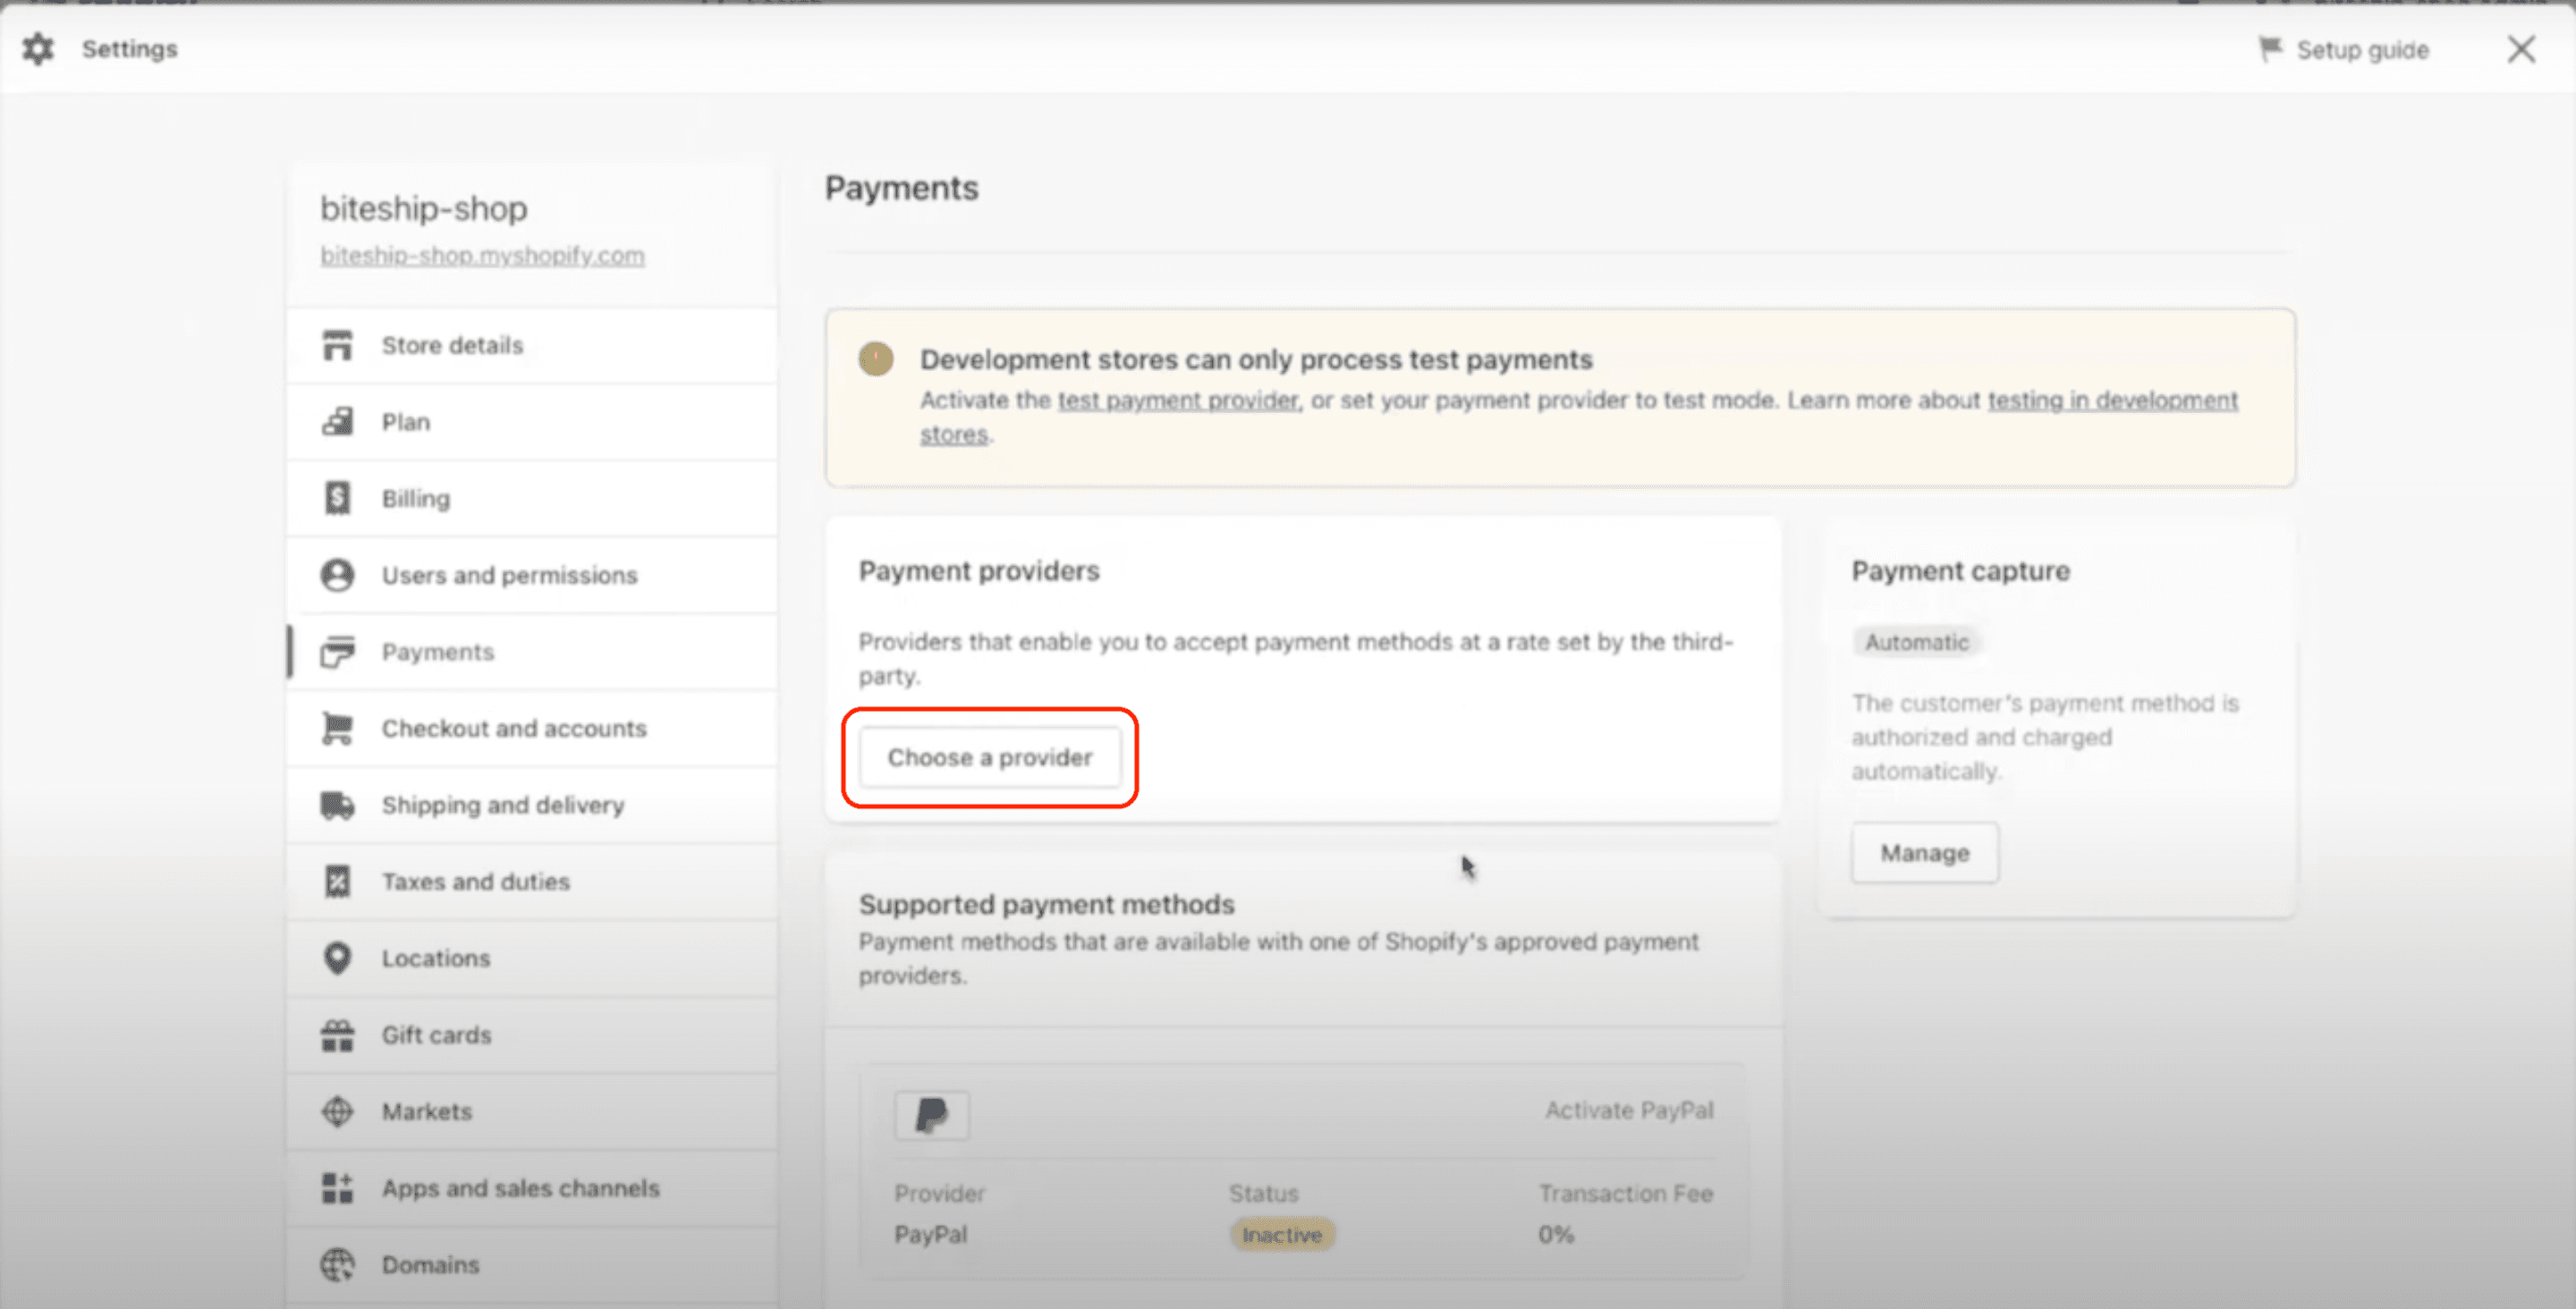Open biteship-shop.myshopify.com store link

click(x=482, y=255)
